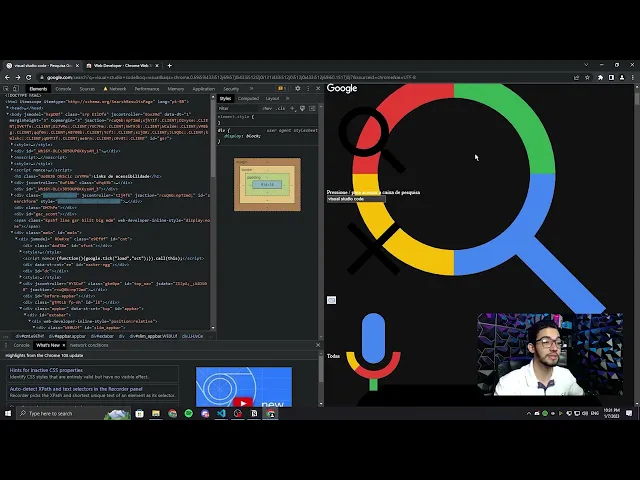Screen dimensions: 640x480
Task: Open the Security tab
Action: pos(231,89)
